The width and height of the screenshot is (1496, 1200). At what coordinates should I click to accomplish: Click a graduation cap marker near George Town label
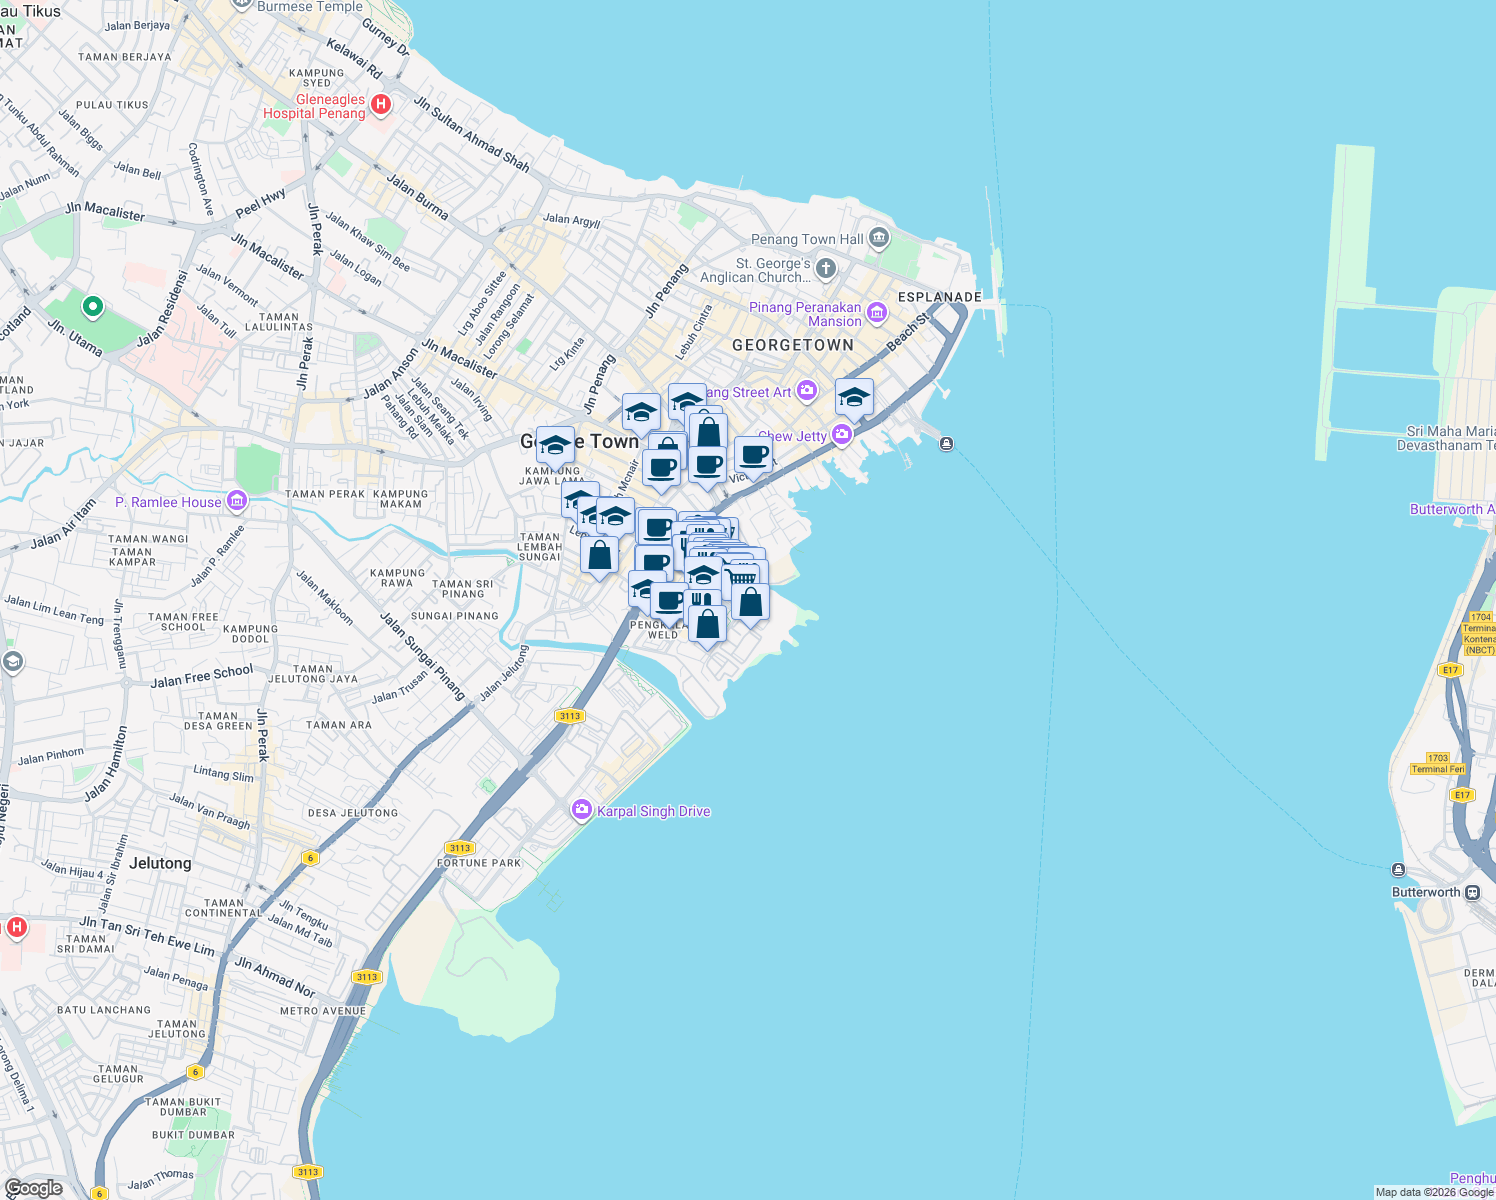click(556, 443)
